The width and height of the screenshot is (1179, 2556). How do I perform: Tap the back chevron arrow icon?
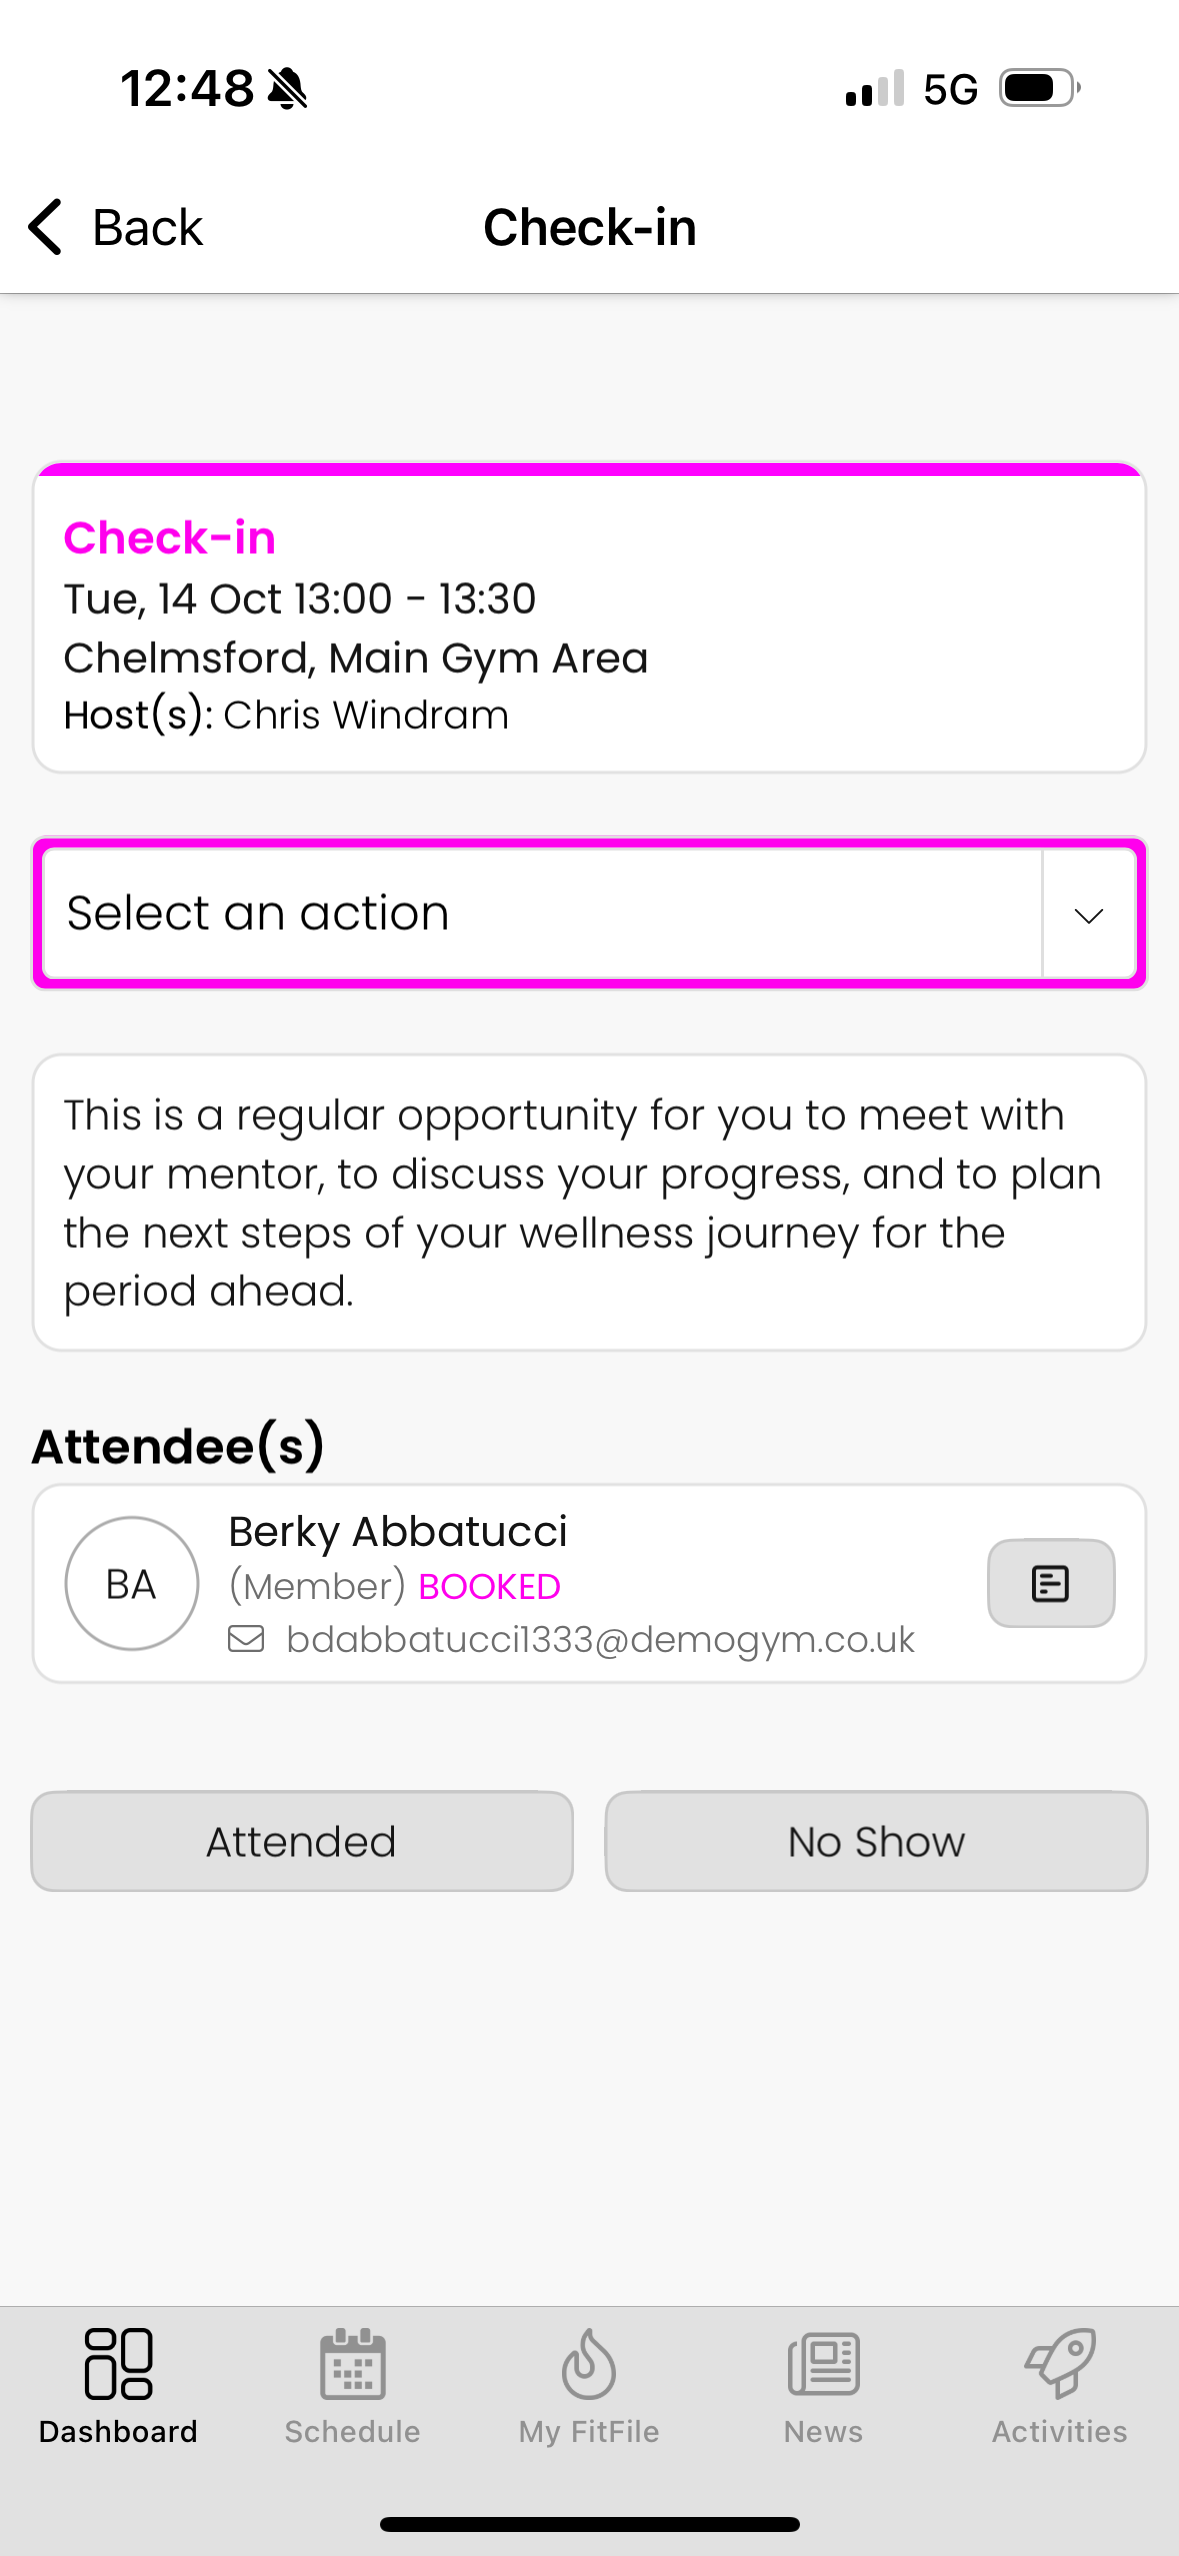click(46, 227)
